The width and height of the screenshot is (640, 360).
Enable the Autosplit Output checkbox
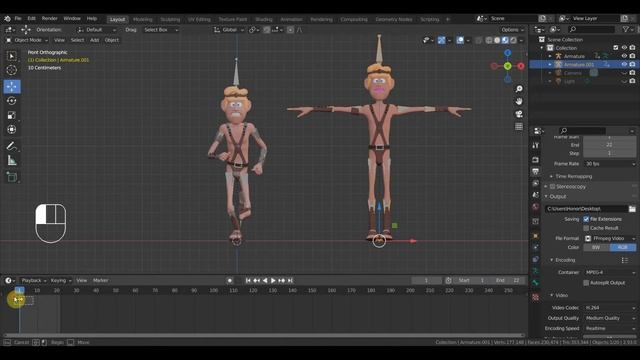coord(586,283)
